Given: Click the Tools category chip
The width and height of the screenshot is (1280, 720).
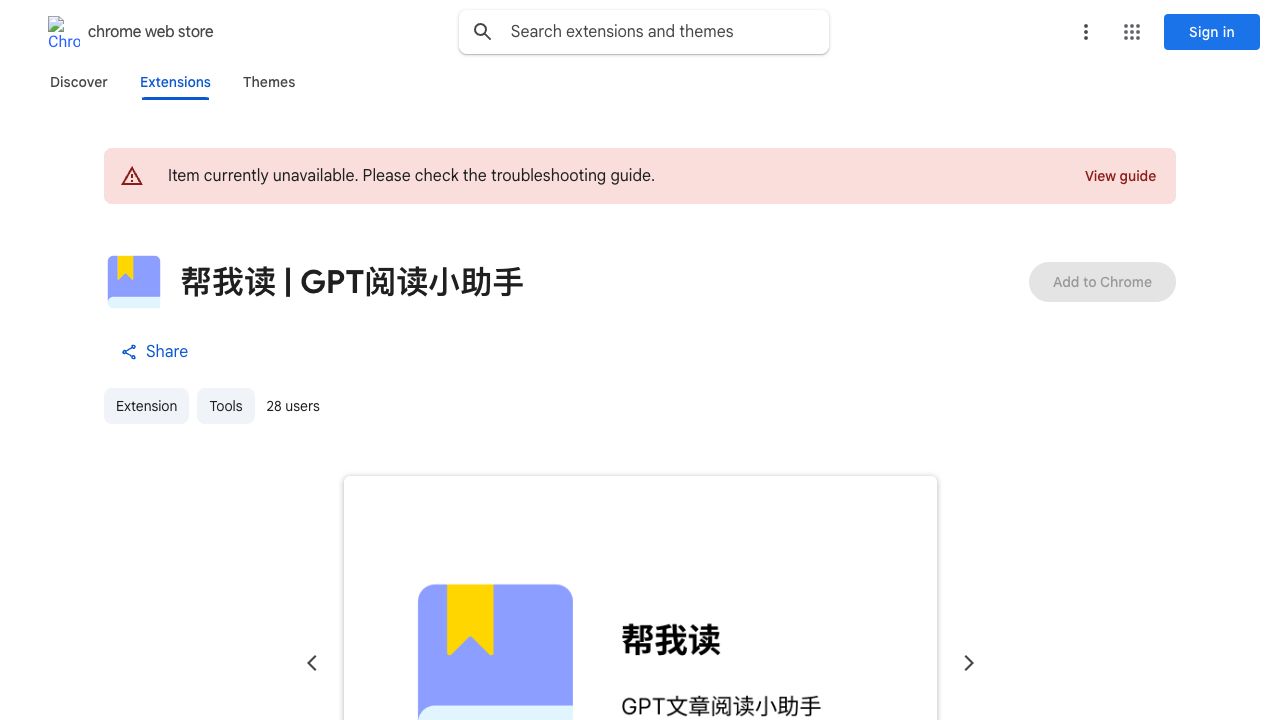Looking at the screenshot, I should click(x=226, y=406).
